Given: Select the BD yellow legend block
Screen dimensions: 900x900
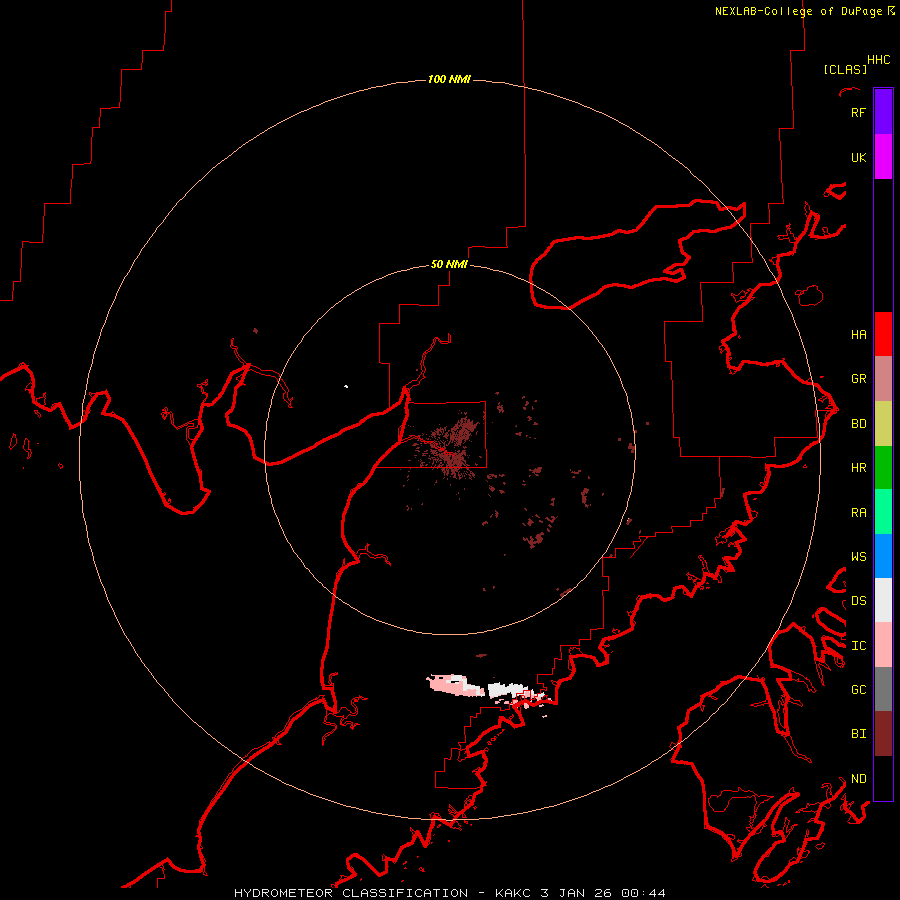Looking at the screenshot, I should coord(883,424).
